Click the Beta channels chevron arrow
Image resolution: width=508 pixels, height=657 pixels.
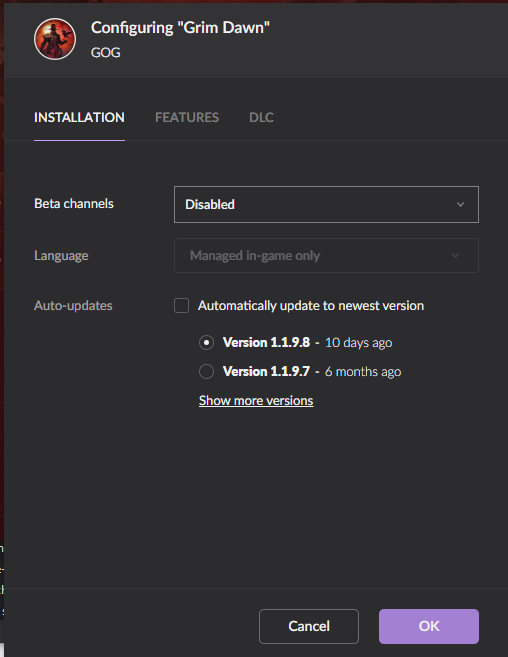tap(460, 204)
